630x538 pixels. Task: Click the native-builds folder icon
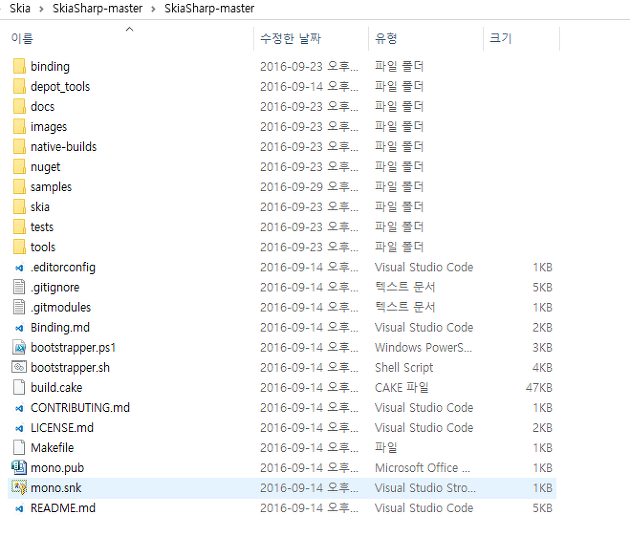point(19,147)
